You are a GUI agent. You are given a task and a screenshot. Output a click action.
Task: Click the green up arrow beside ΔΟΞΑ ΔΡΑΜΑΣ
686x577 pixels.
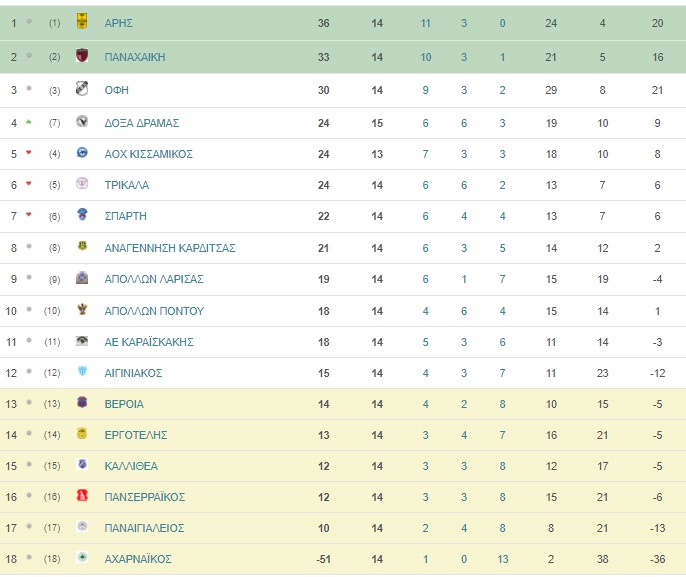pyautogui.click(x=28, y=122)
